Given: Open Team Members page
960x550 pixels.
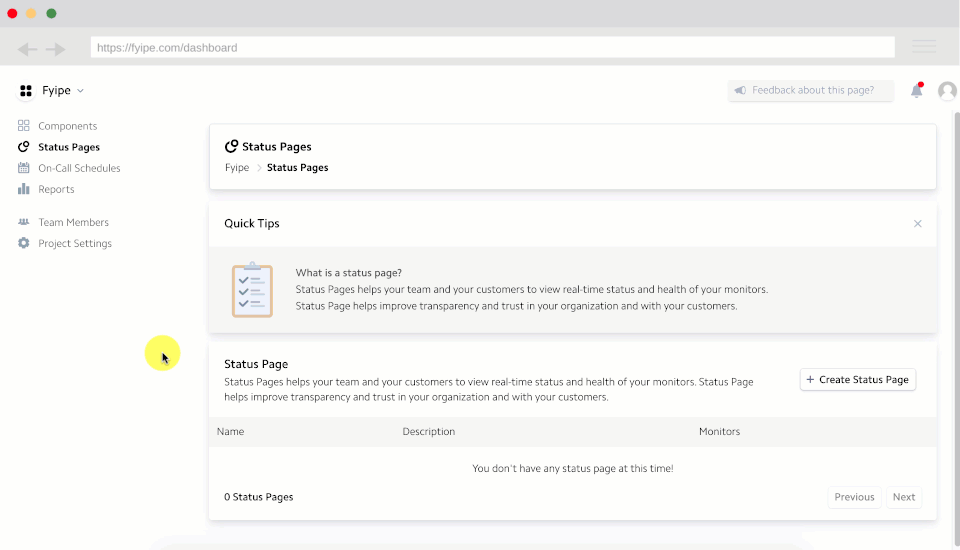Looking at the screenshot, I should coord(73,222).
